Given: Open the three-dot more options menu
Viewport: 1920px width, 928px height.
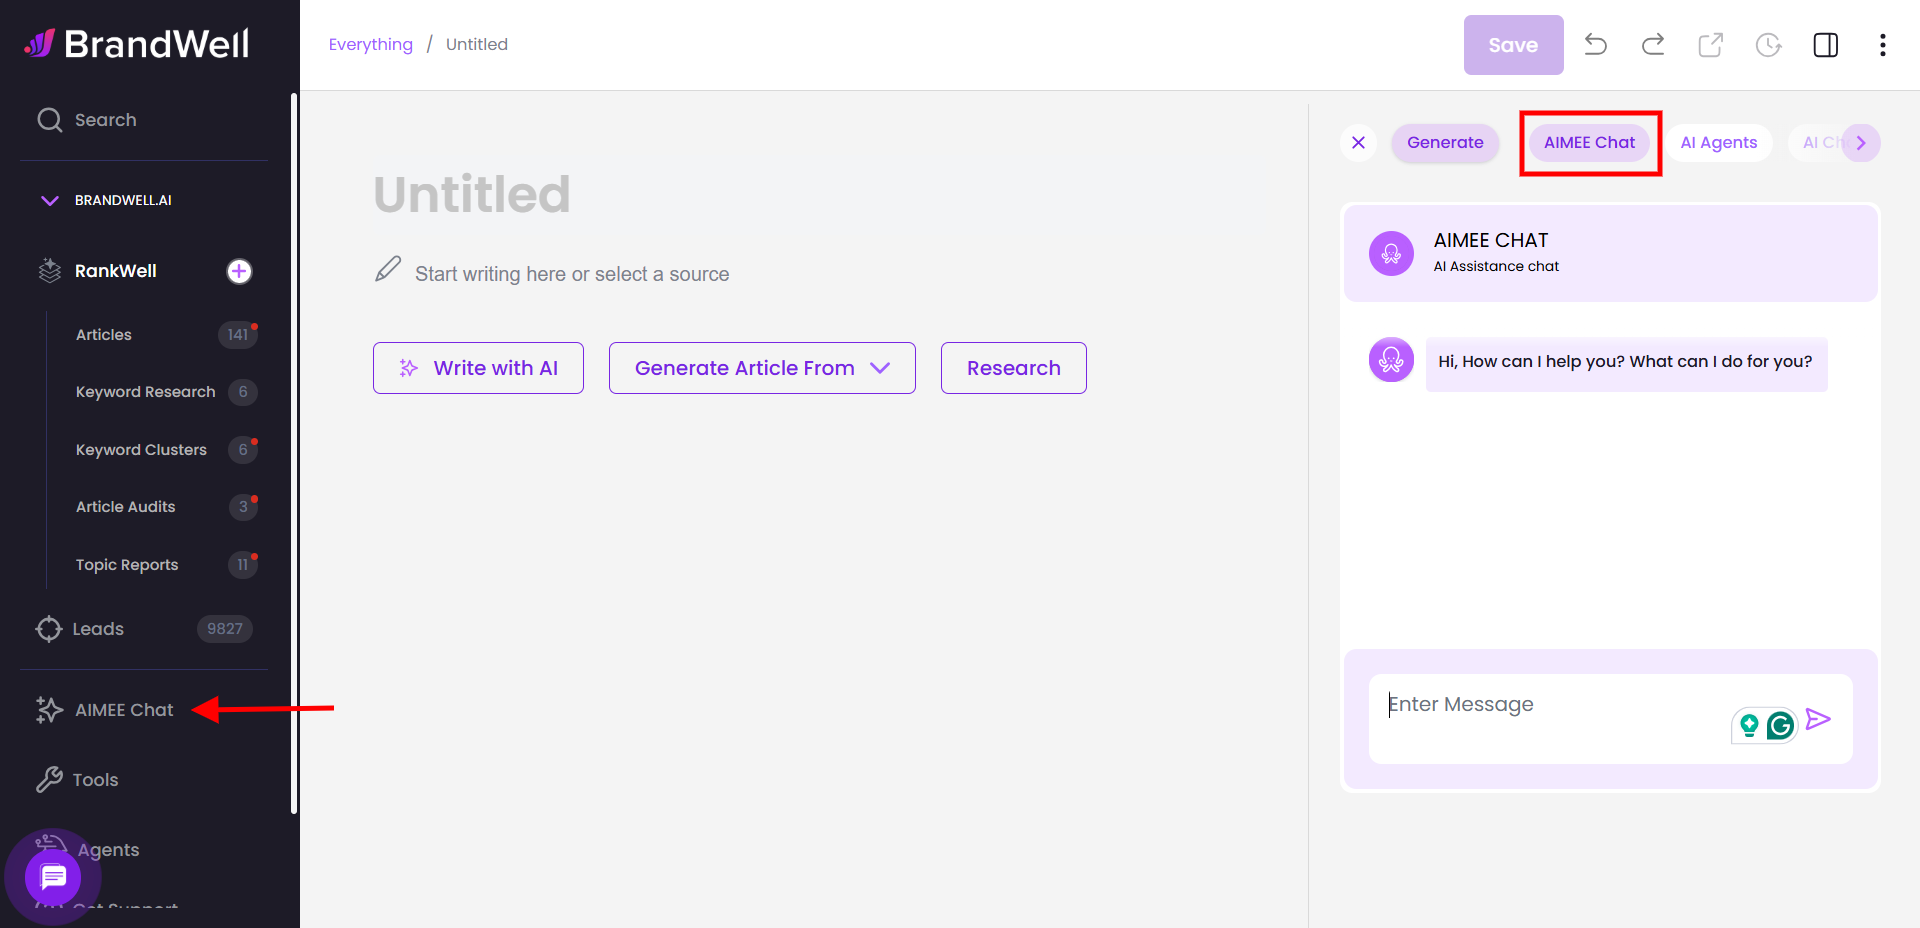Looking at the screenshot, I should [x=1883, y=45].
